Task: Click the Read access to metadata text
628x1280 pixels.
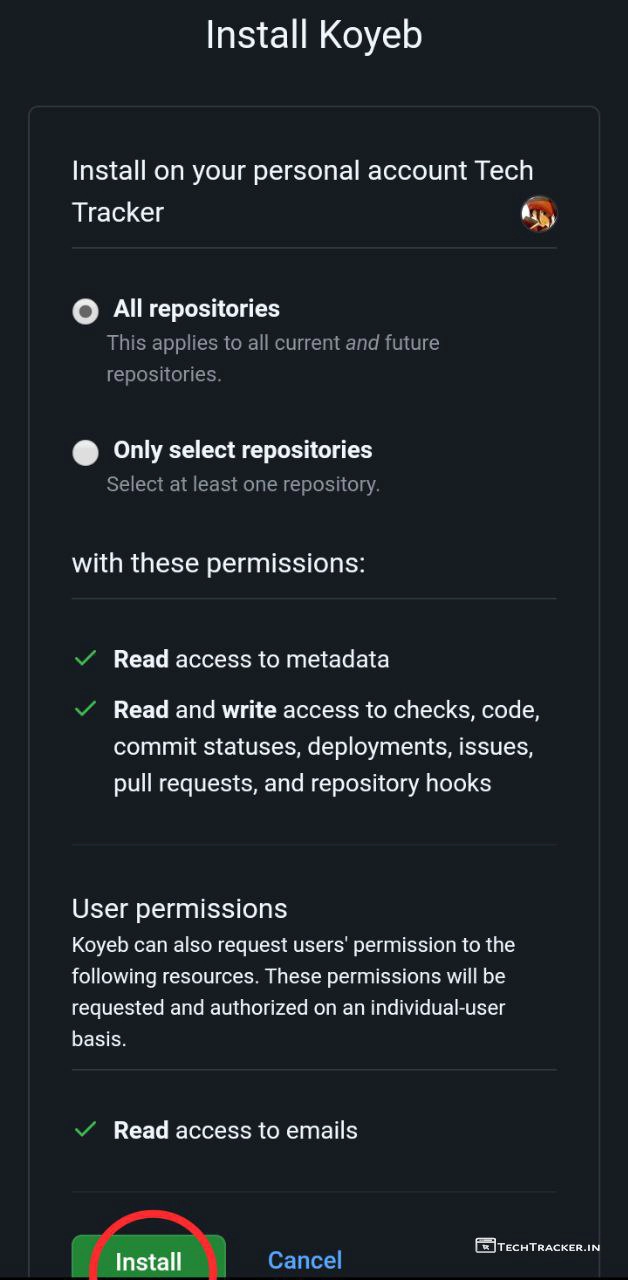Action: (251, 659)
